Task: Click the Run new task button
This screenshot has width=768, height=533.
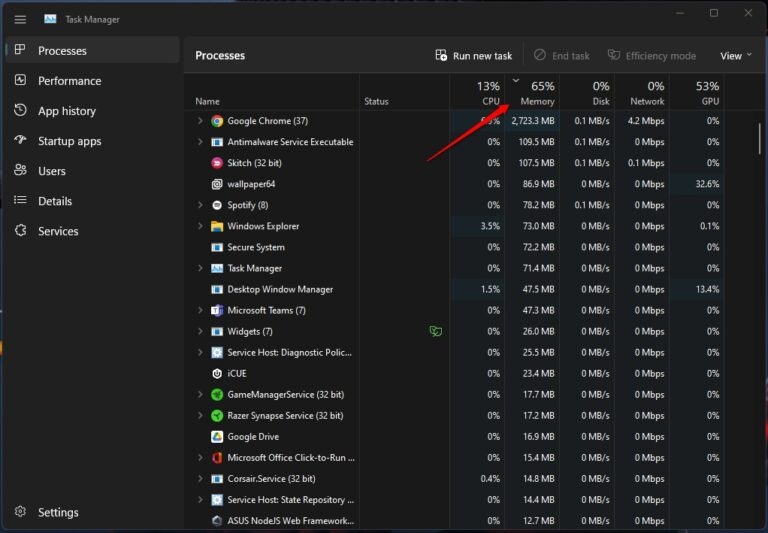Action: 474,56
